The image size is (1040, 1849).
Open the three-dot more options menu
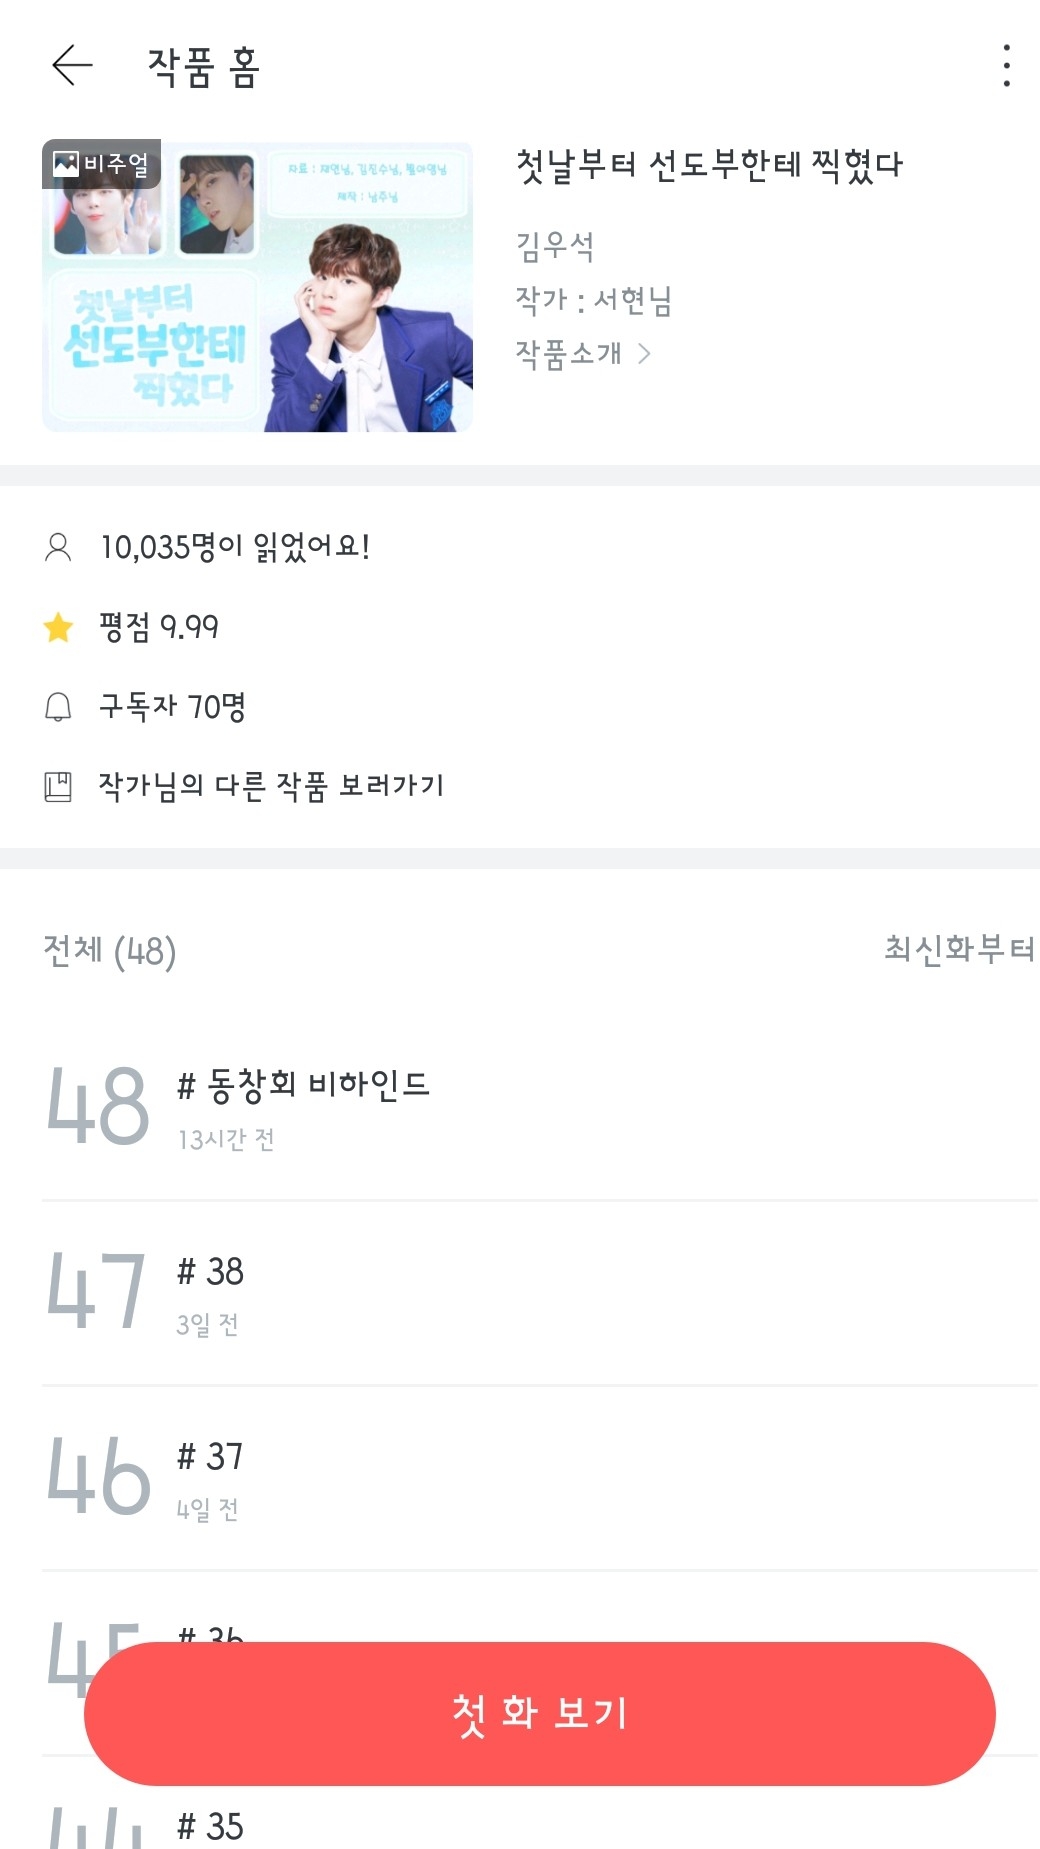click(1006, 66)
